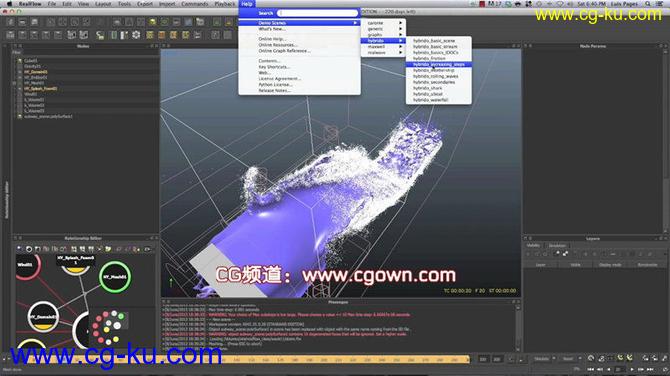Open the Apple menu
This screenshot has height=376, width=670.
[x=9, y=4]
